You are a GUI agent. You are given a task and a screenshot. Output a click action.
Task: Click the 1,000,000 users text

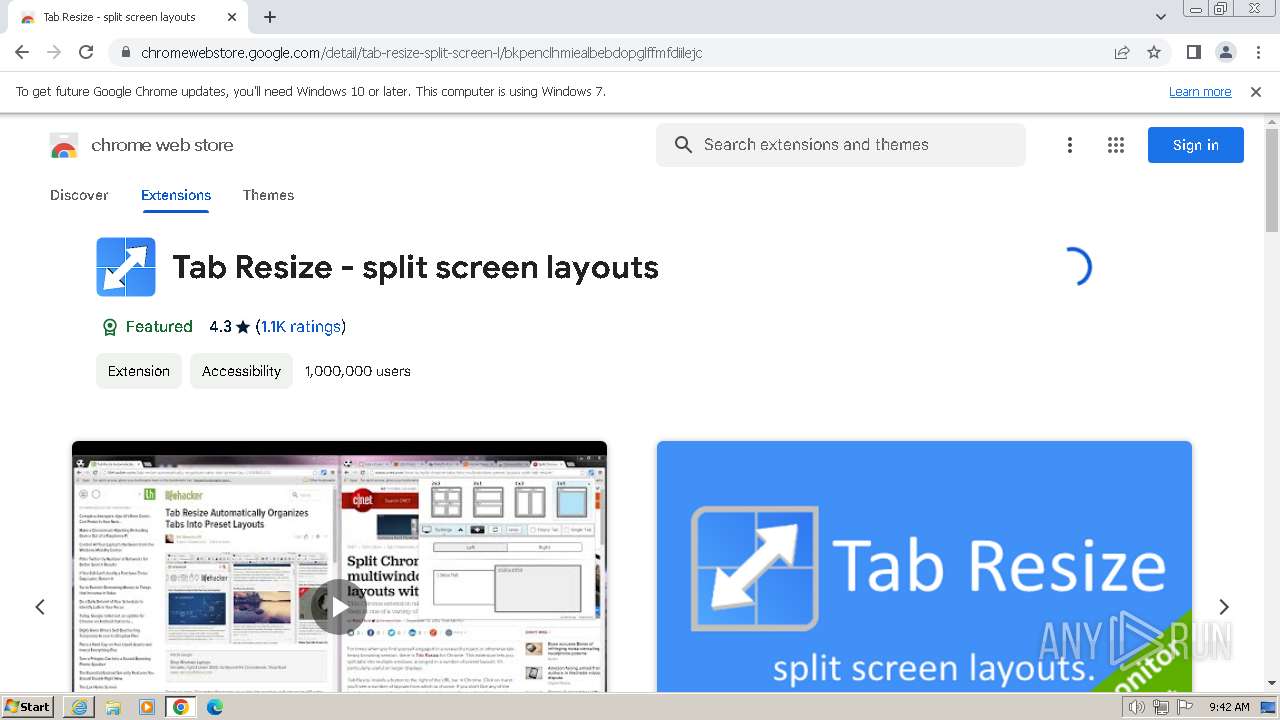point(358,371)
